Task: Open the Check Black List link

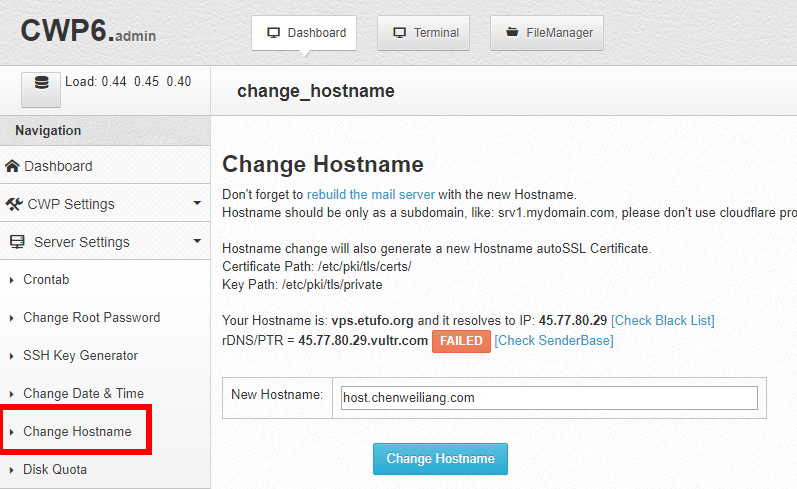Action: (x=662, y=320)
